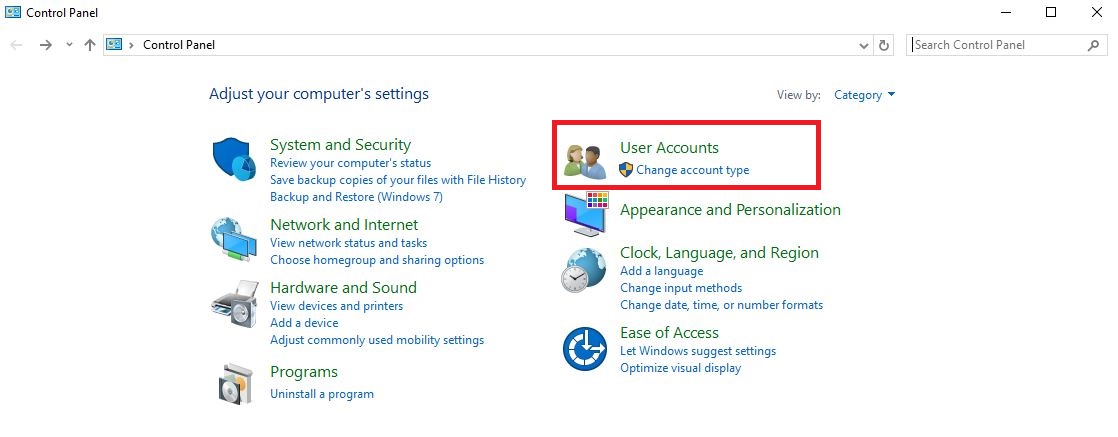This screenshot has height=437, width=1118.
Task: Click the Appearance and Personalization monitor icon
Action: tap(586, 212)
